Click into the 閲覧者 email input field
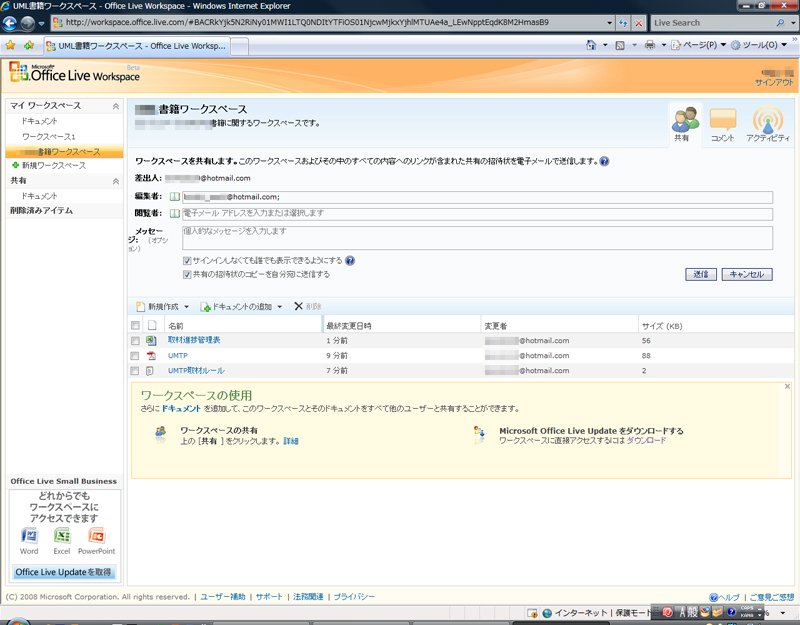This screenshot has width=800, height=625. coord(477,214)
